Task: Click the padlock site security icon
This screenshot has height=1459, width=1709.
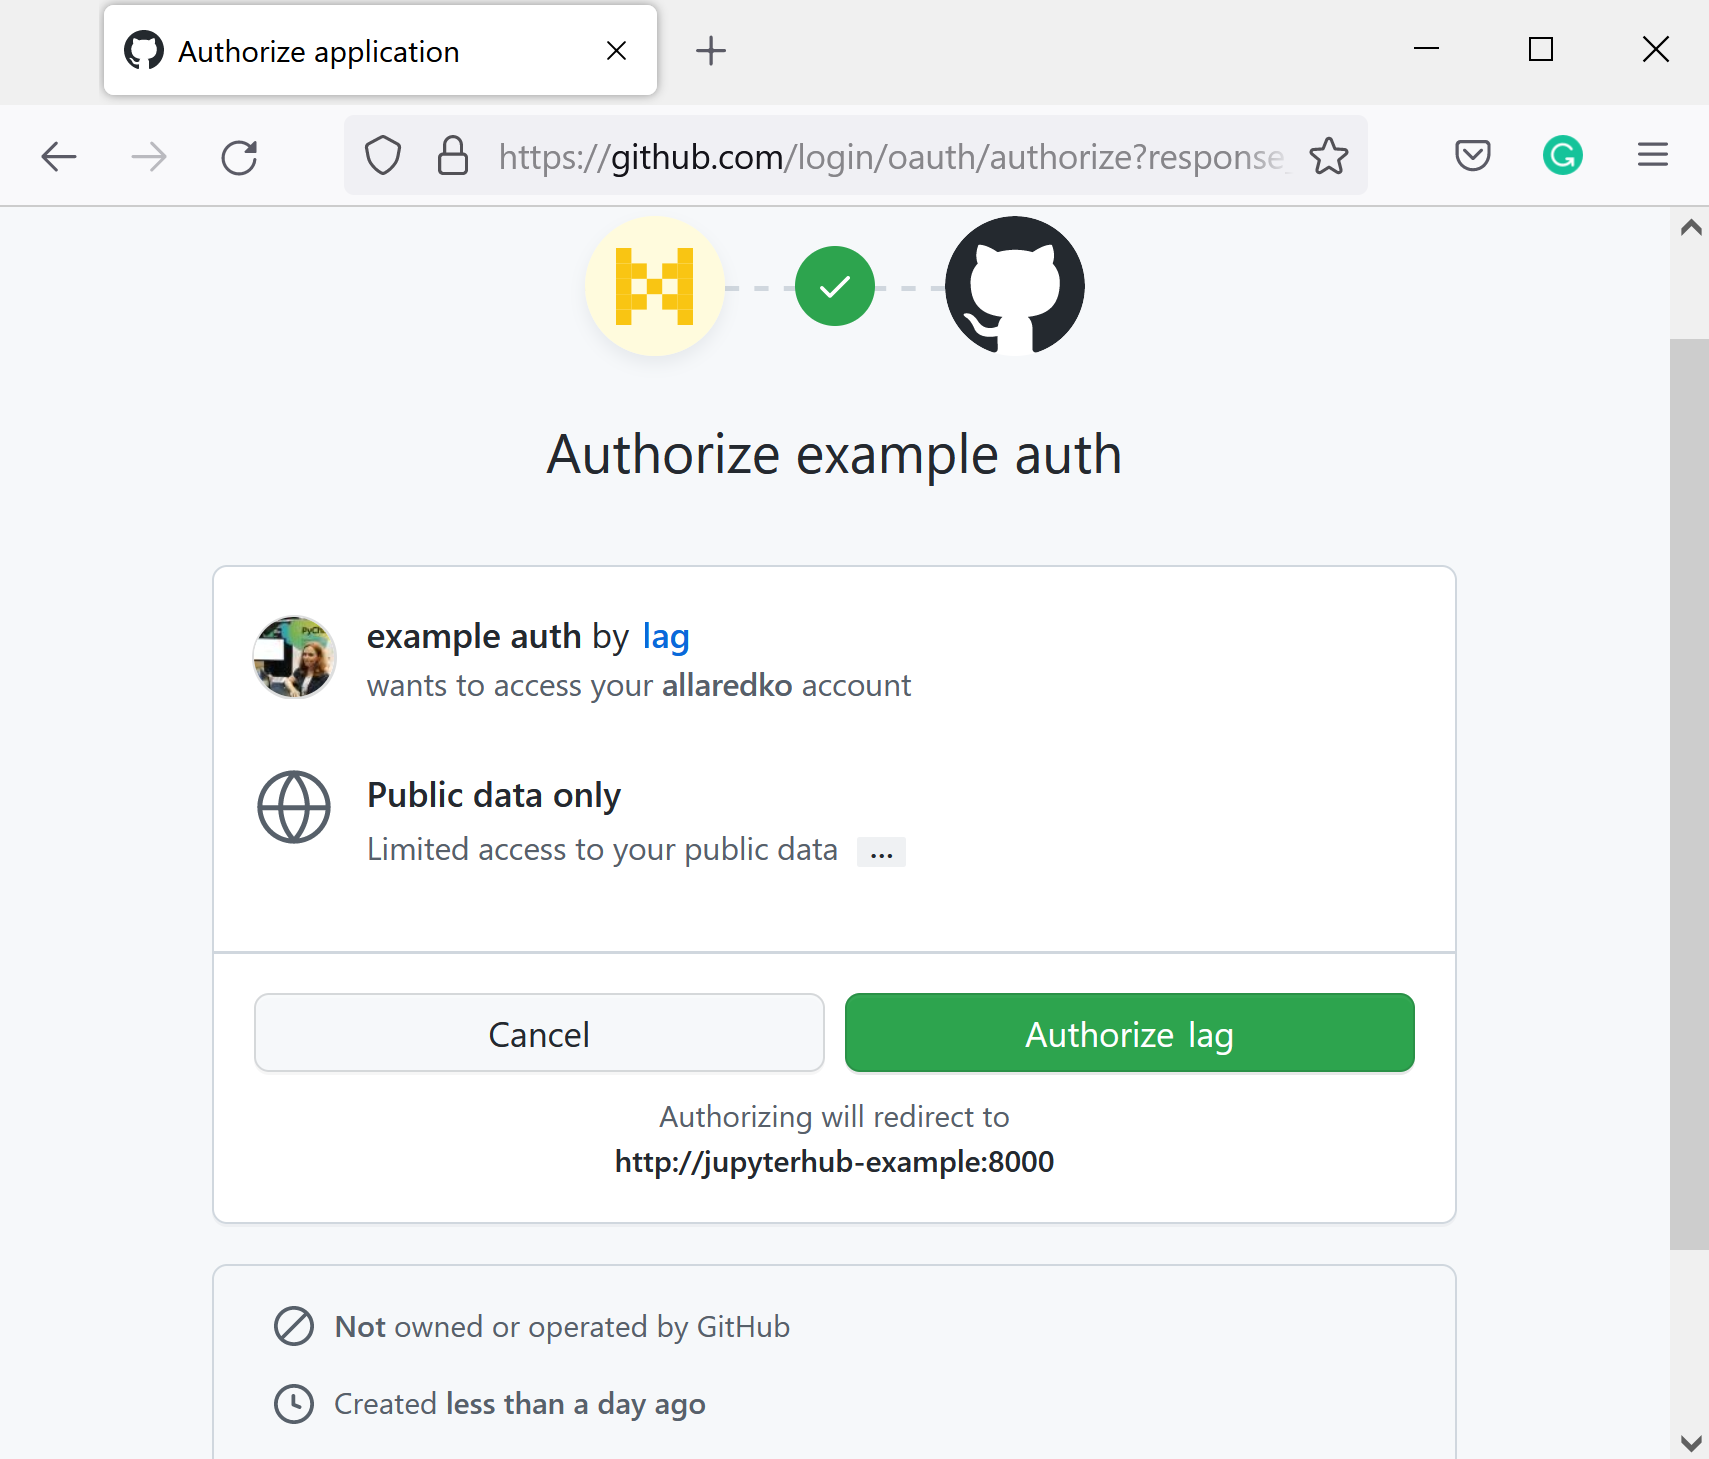Action: tap(453, 155)
